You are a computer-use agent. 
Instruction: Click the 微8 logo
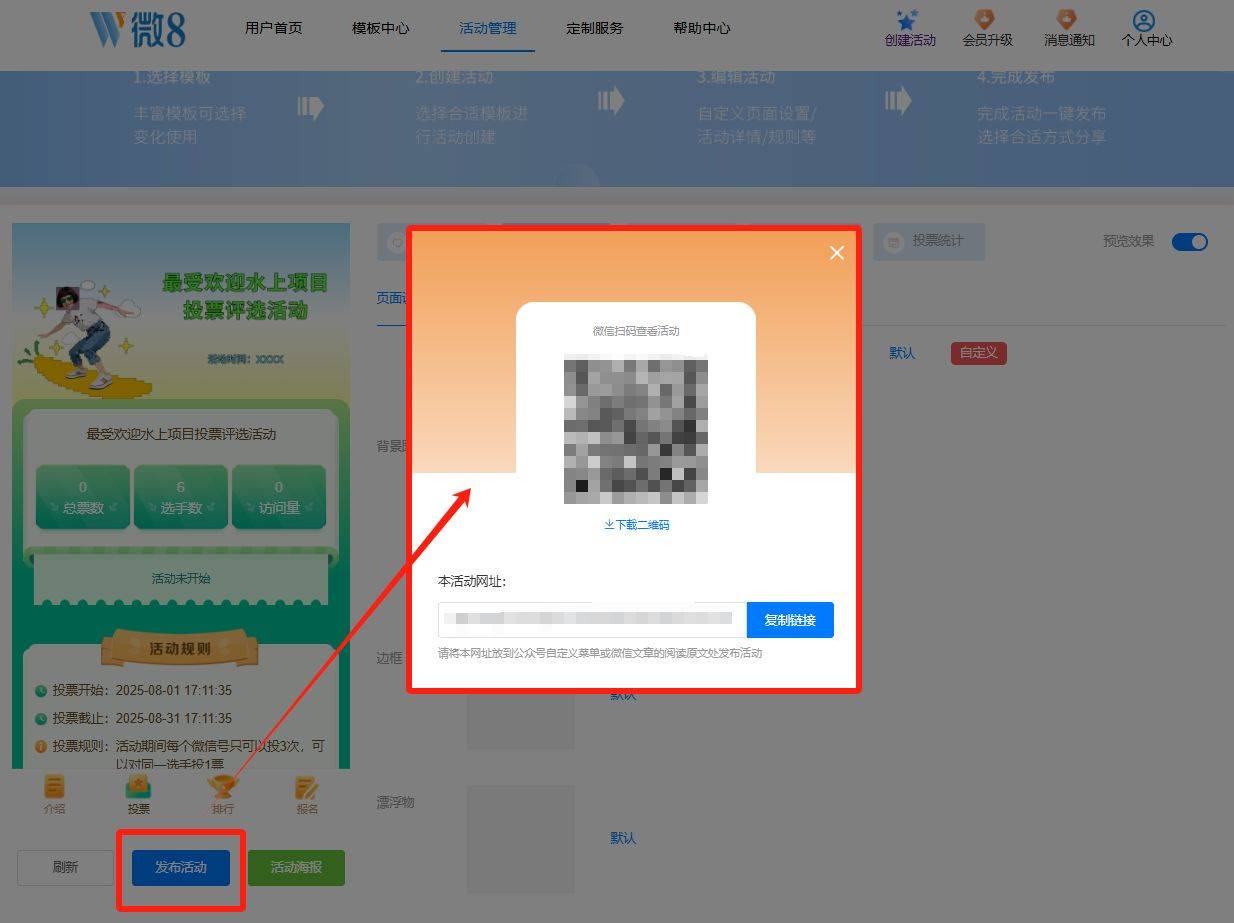(x=137, y=29)
